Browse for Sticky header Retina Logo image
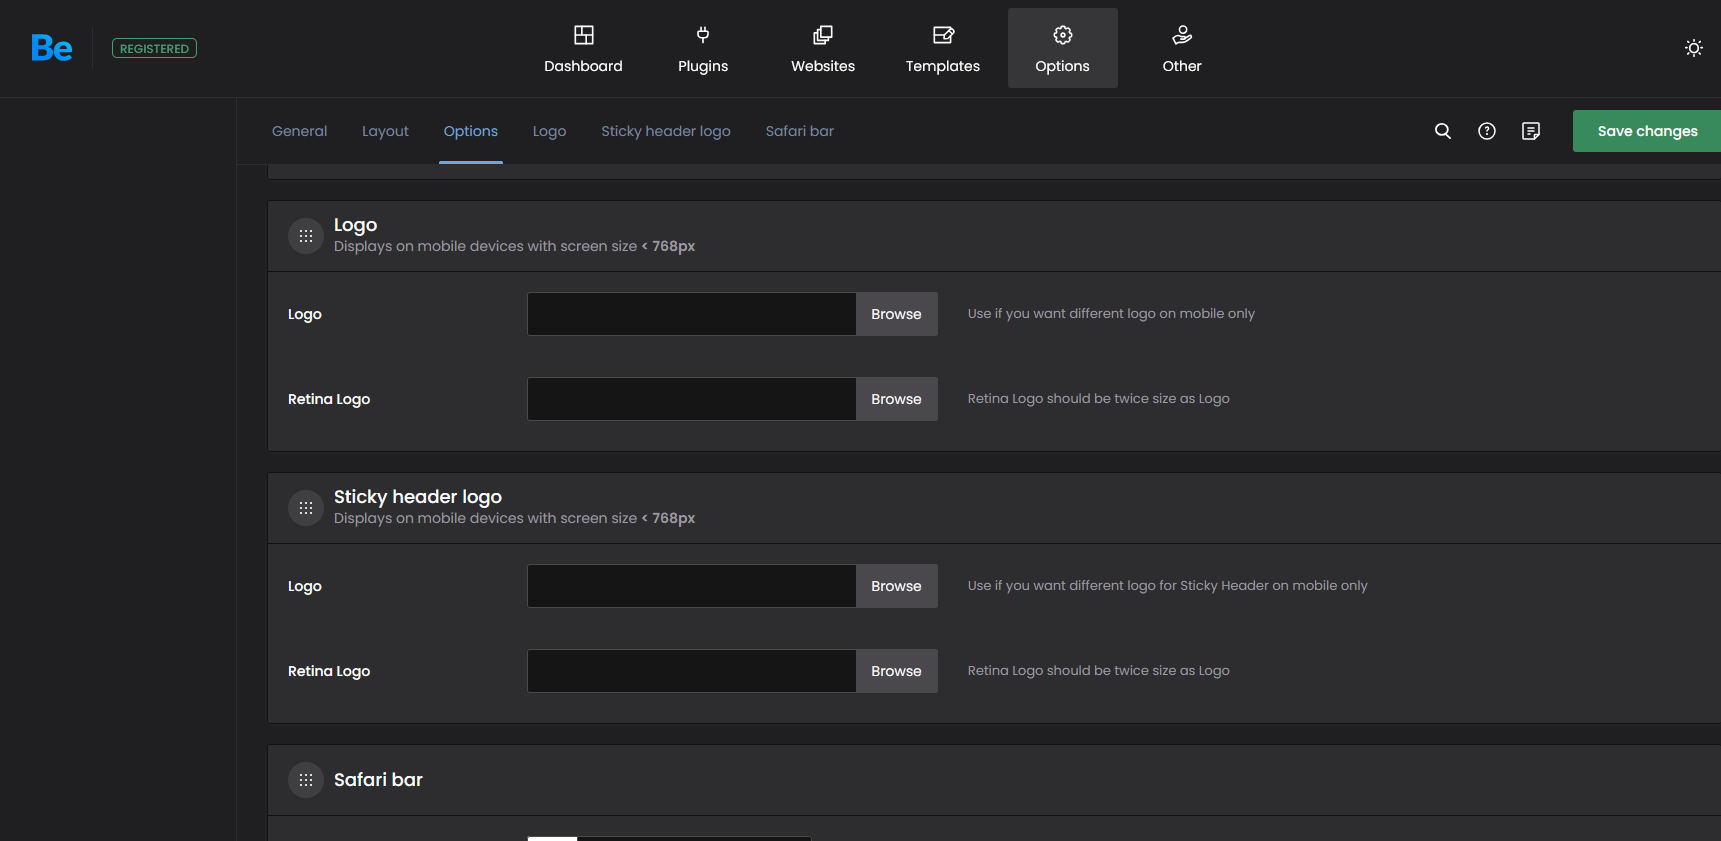 [x=896, y=671]
